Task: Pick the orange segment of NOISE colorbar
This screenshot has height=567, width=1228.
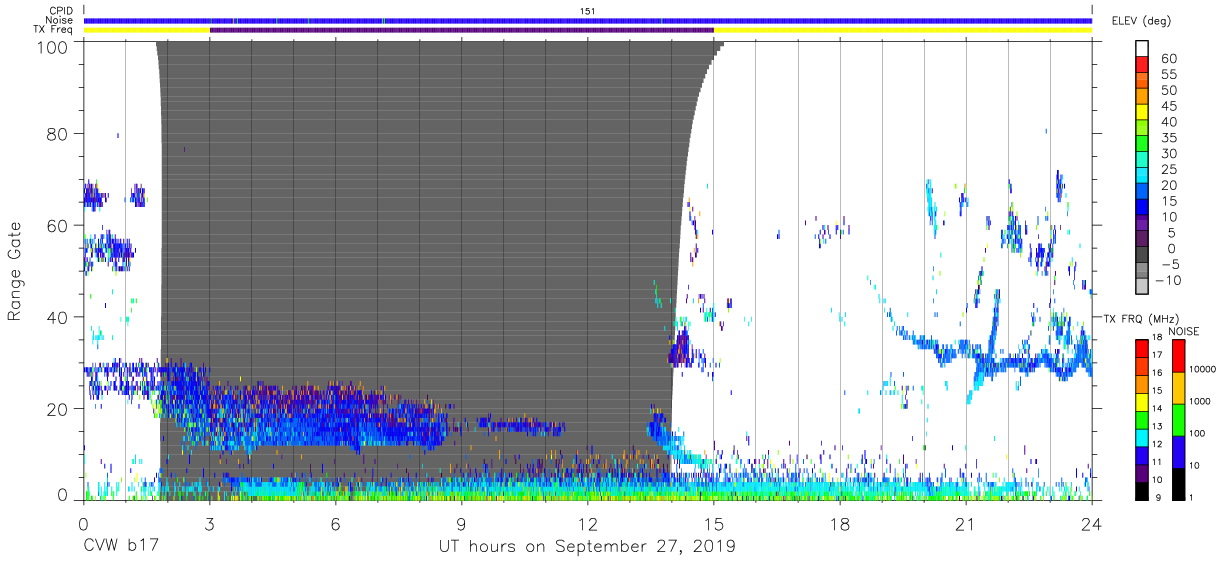Action: (1179, 387)
